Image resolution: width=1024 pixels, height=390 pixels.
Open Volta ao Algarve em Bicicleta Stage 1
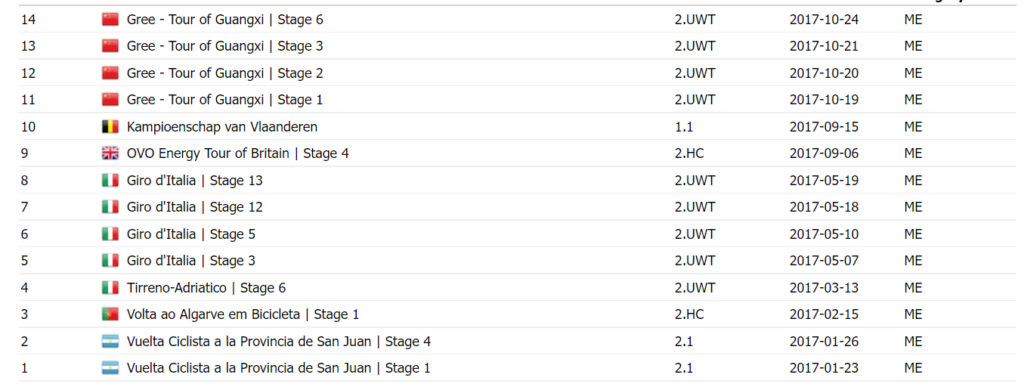[243, 314]
